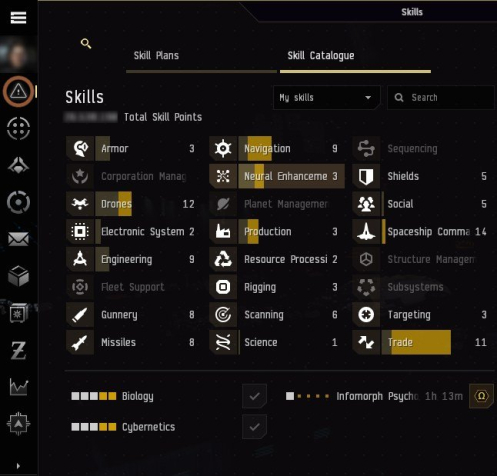Image resolution: width=497 pixels, height=476 pixels.
Task: Switch to the Skill Plans tab
Action: tap(156, 55)
